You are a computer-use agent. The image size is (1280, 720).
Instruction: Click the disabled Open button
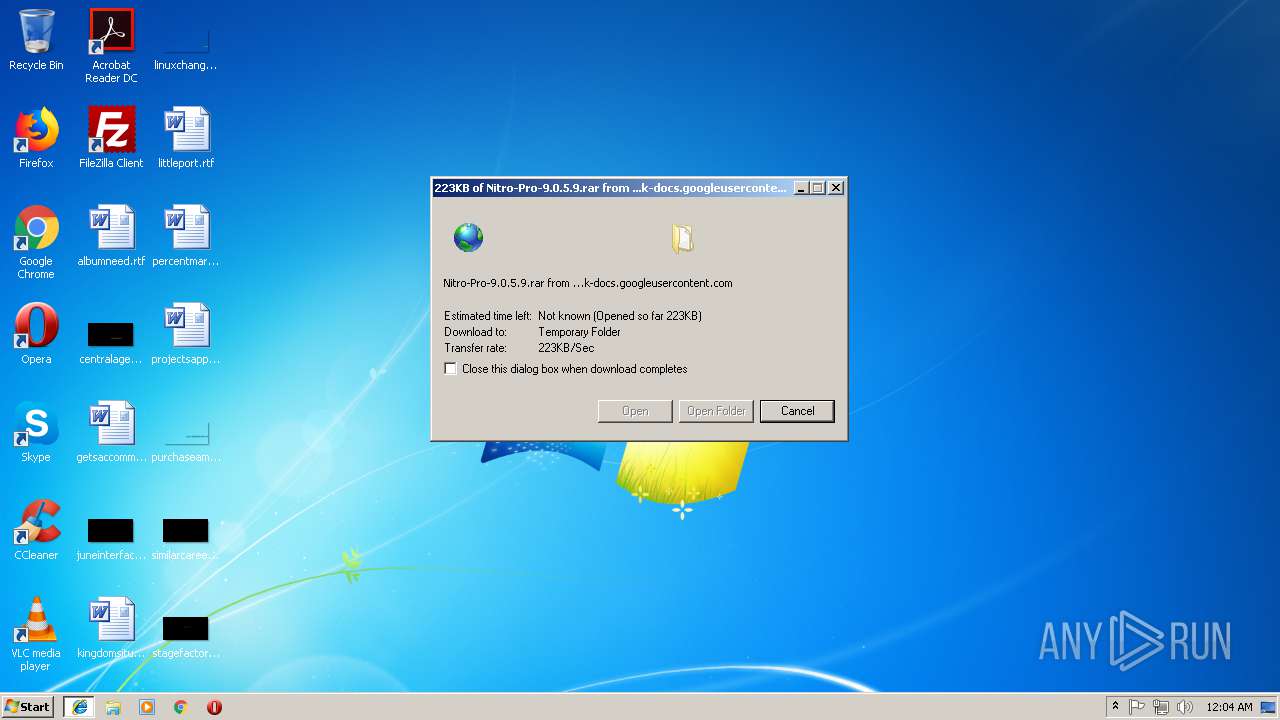[635, 411]
